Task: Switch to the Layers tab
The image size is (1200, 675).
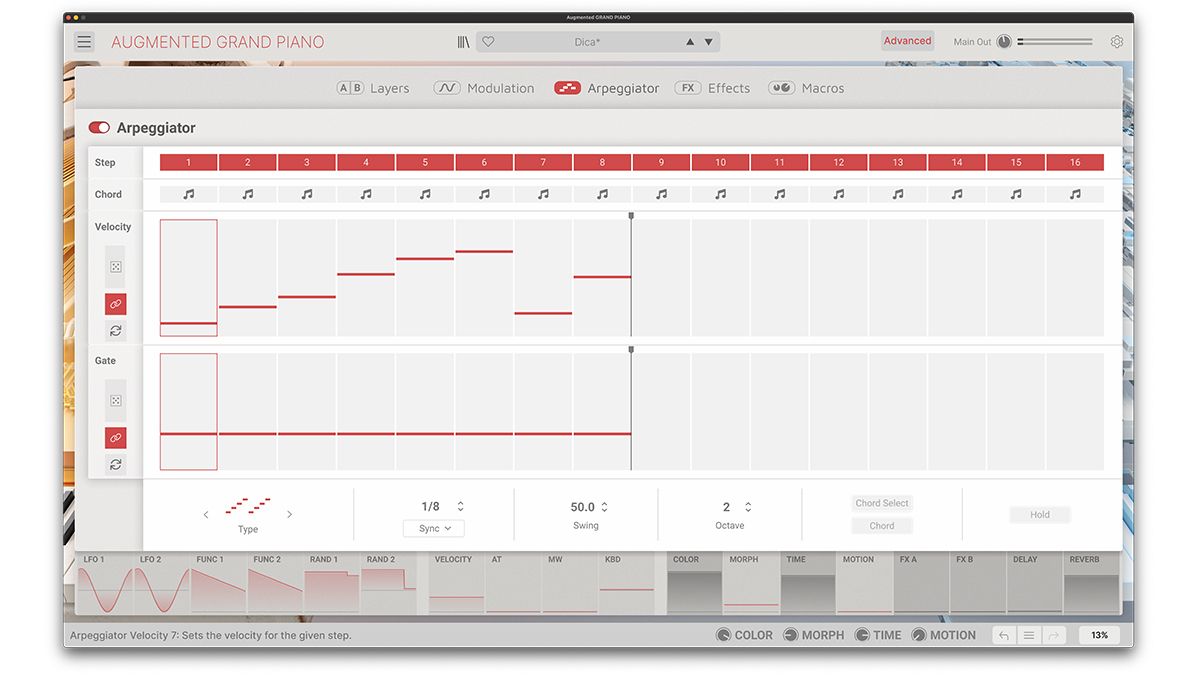Action: point(373,88)
